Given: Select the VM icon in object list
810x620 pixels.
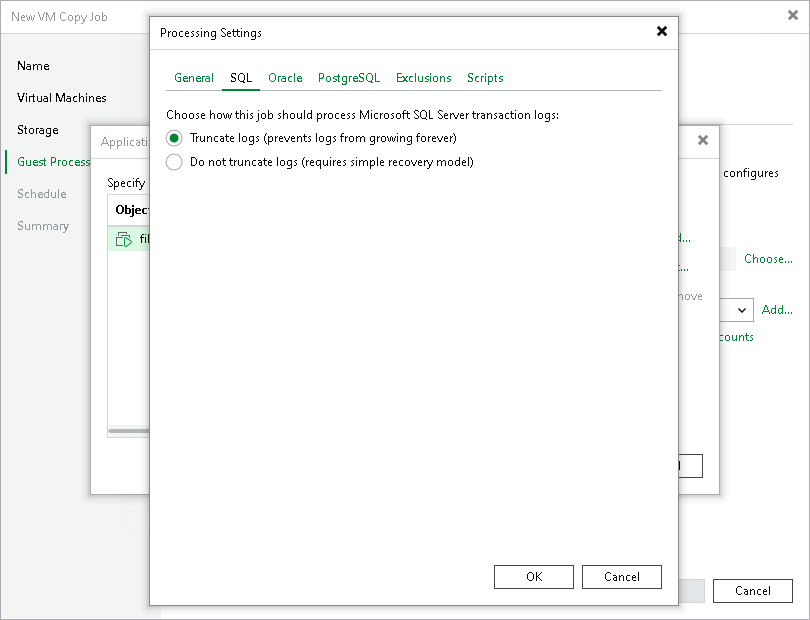Looking at the screenshot, I should 123,239.
